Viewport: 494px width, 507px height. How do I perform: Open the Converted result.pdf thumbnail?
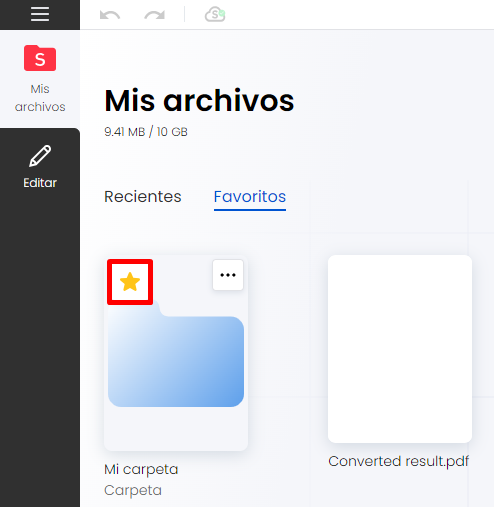[x=400, y=349]
